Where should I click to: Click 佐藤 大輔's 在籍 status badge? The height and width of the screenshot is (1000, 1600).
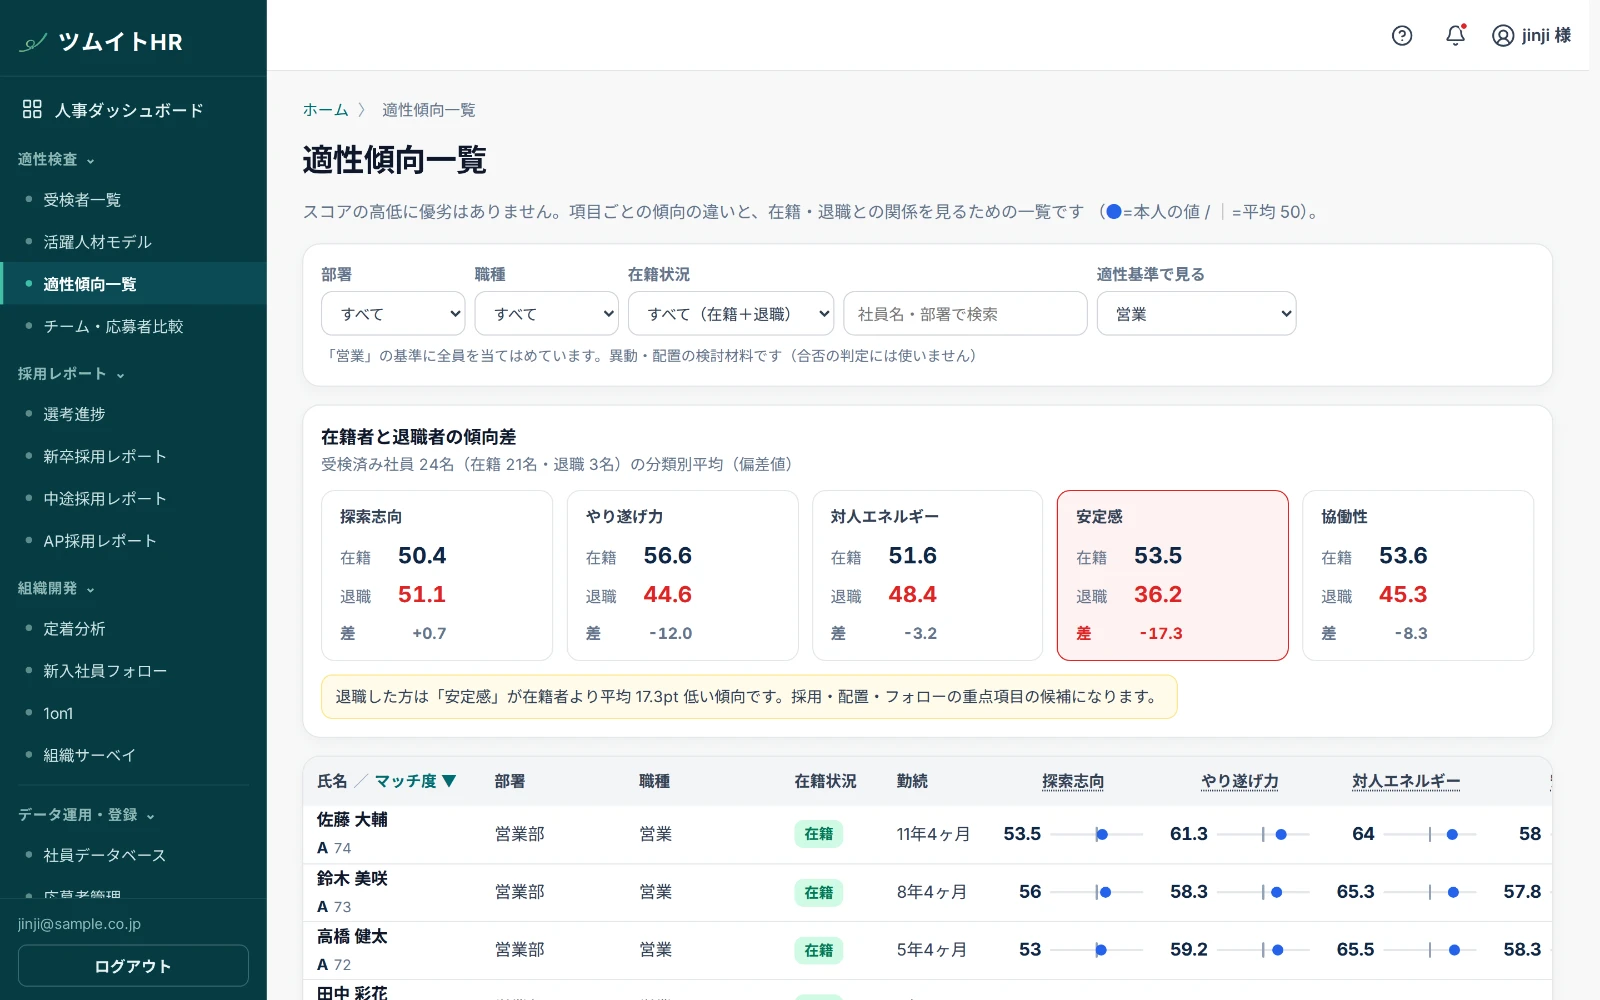pyautogui.click(x=818, y=834)
